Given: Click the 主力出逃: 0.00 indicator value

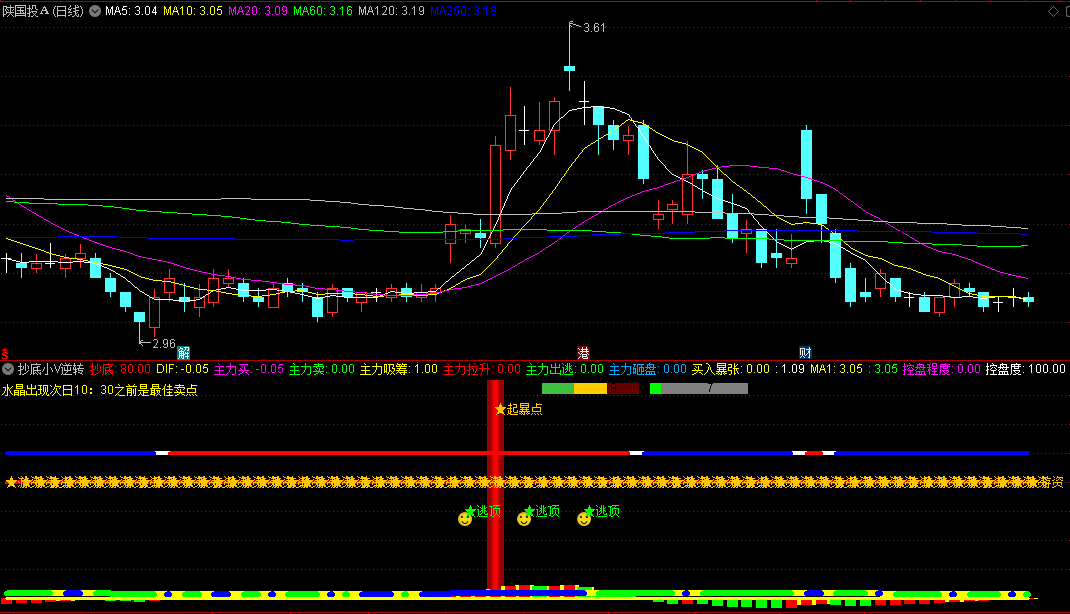Looking at the screenshot, I should [565, 369].
